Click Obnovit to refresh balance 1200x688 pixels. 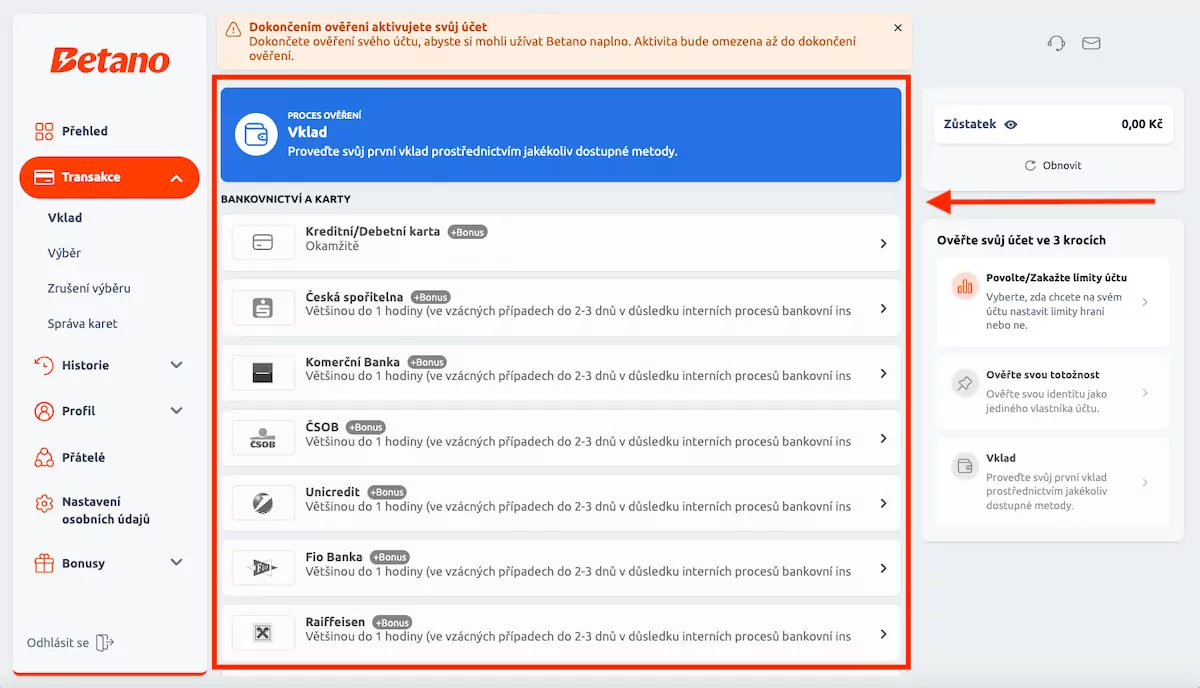coord(1053,165)
